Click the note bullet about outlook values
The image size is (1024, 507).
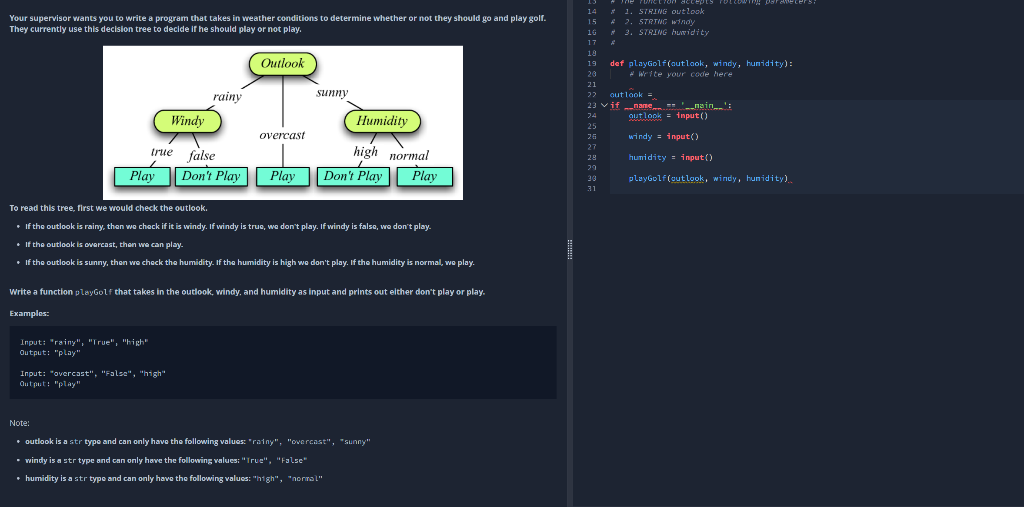[198, 442]
